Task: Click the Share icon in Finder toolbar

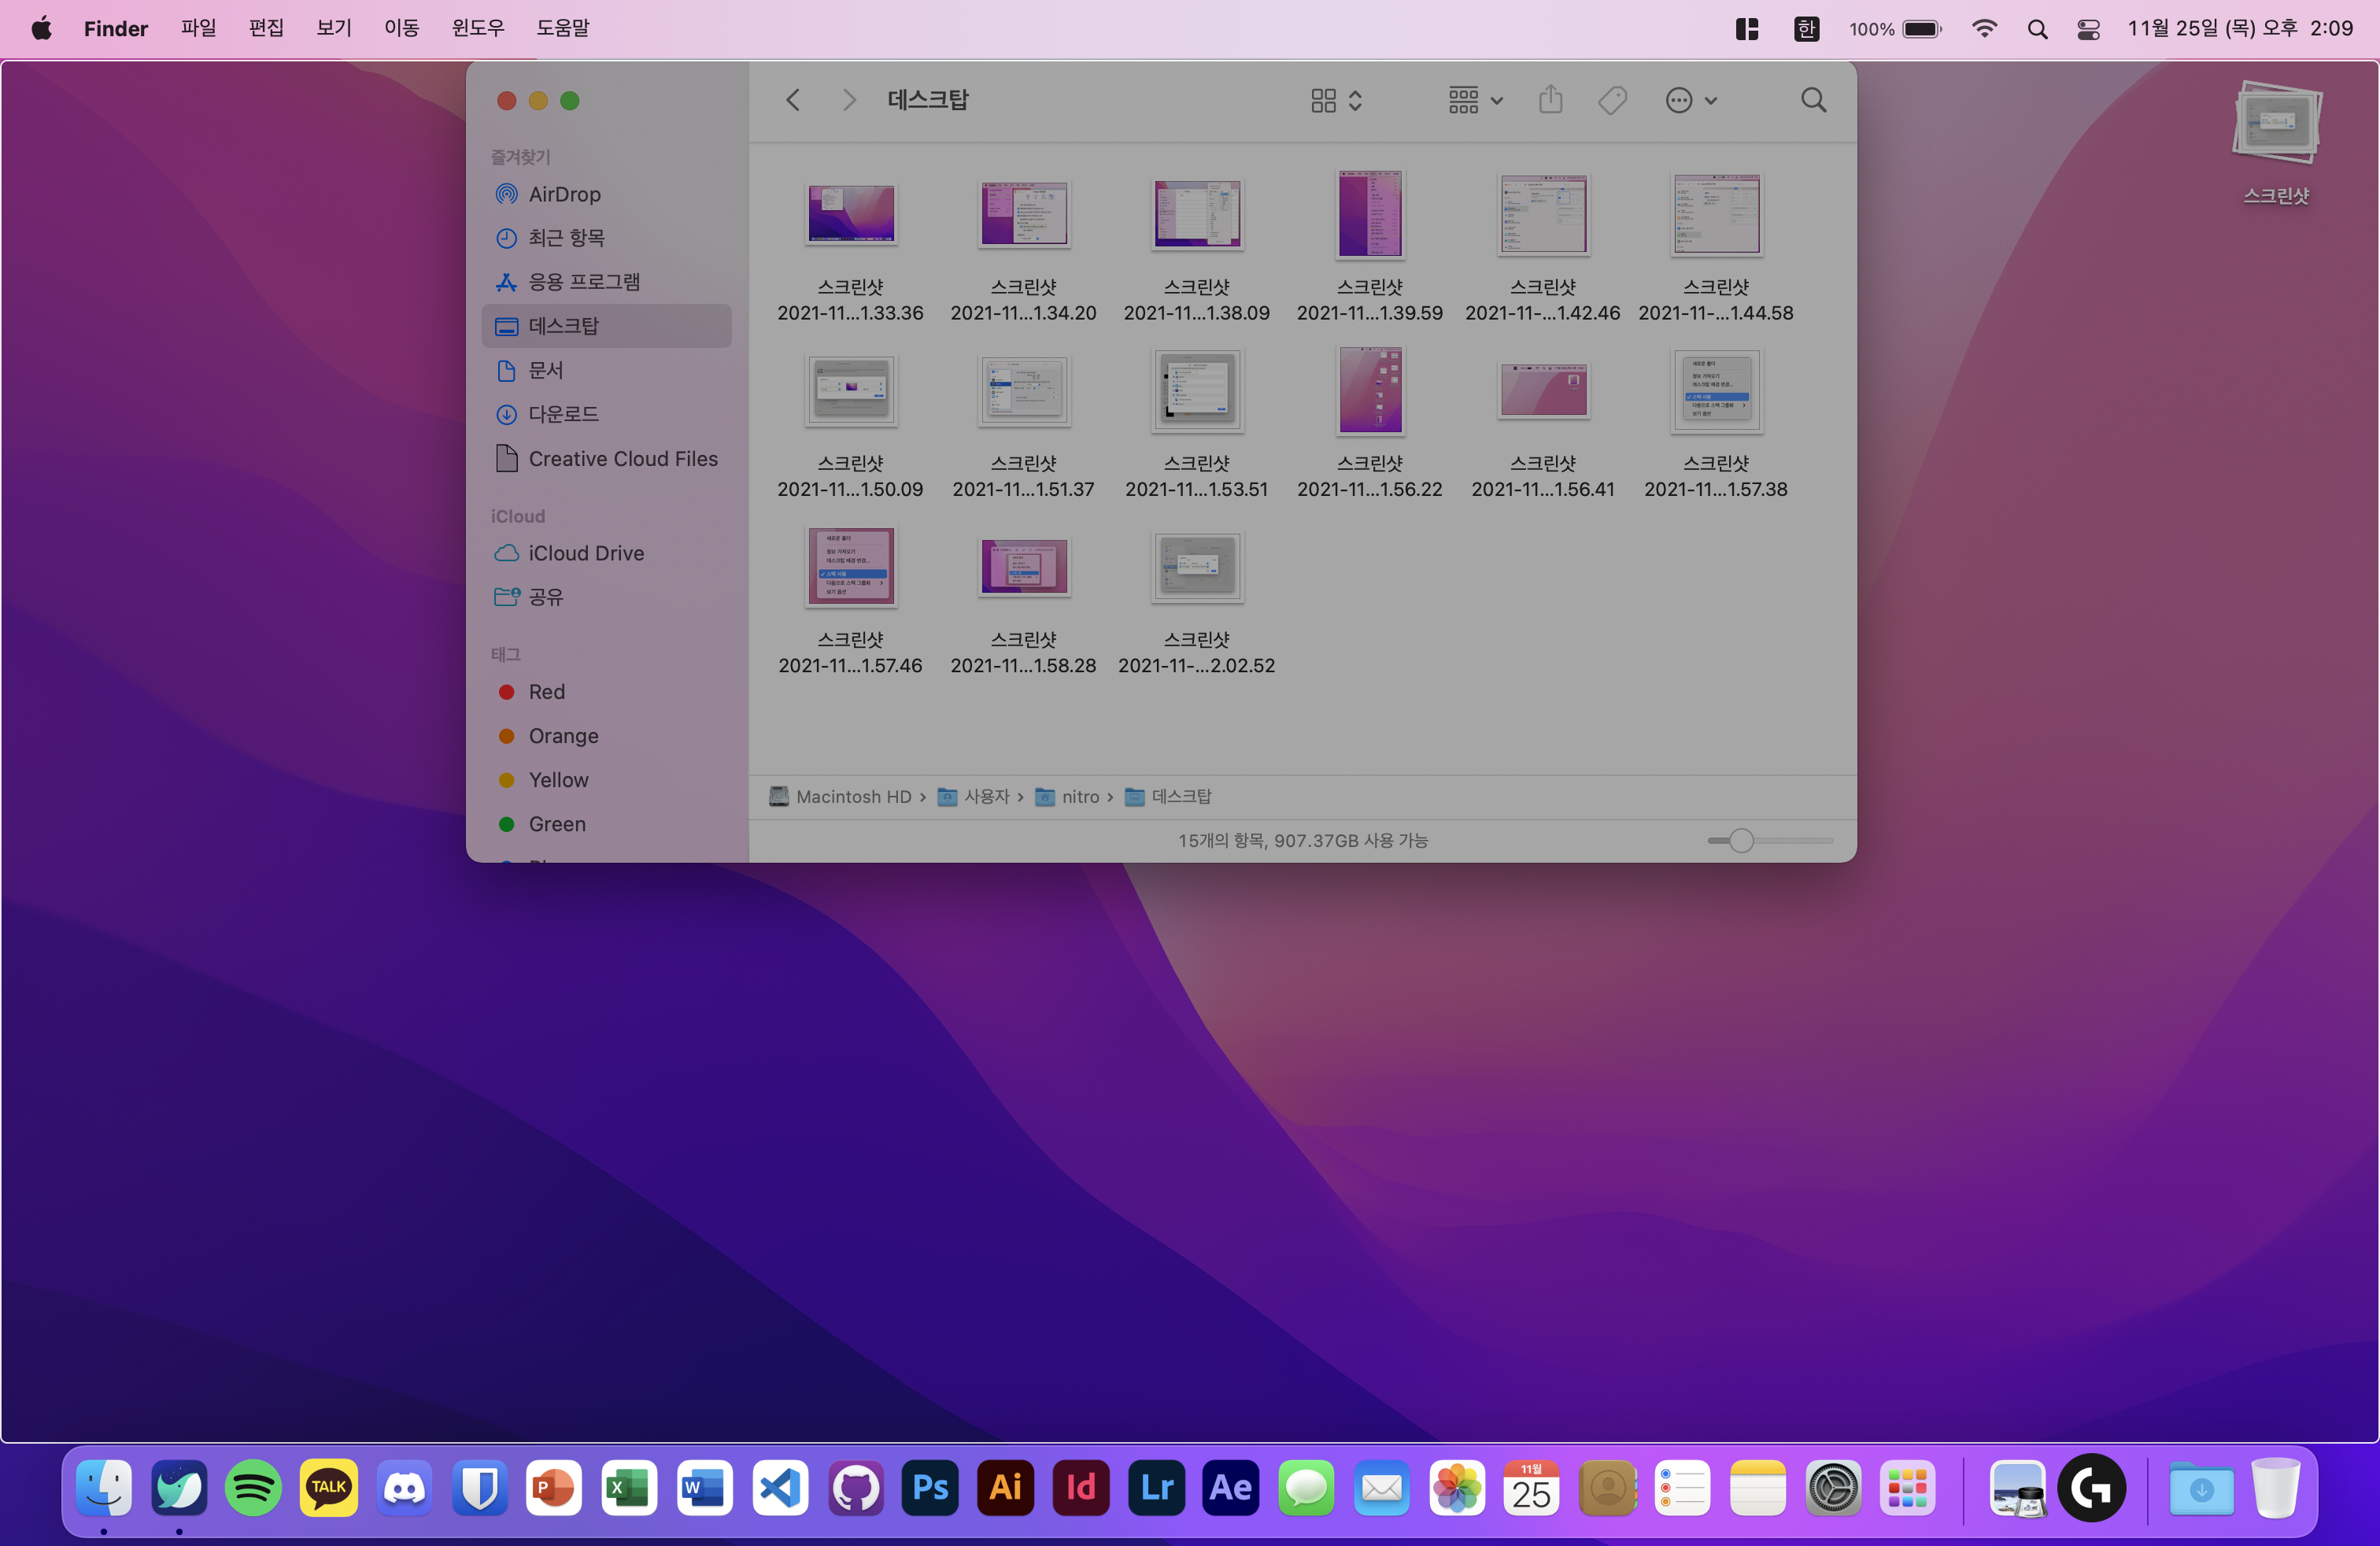Action: [x=1550, y=100]
